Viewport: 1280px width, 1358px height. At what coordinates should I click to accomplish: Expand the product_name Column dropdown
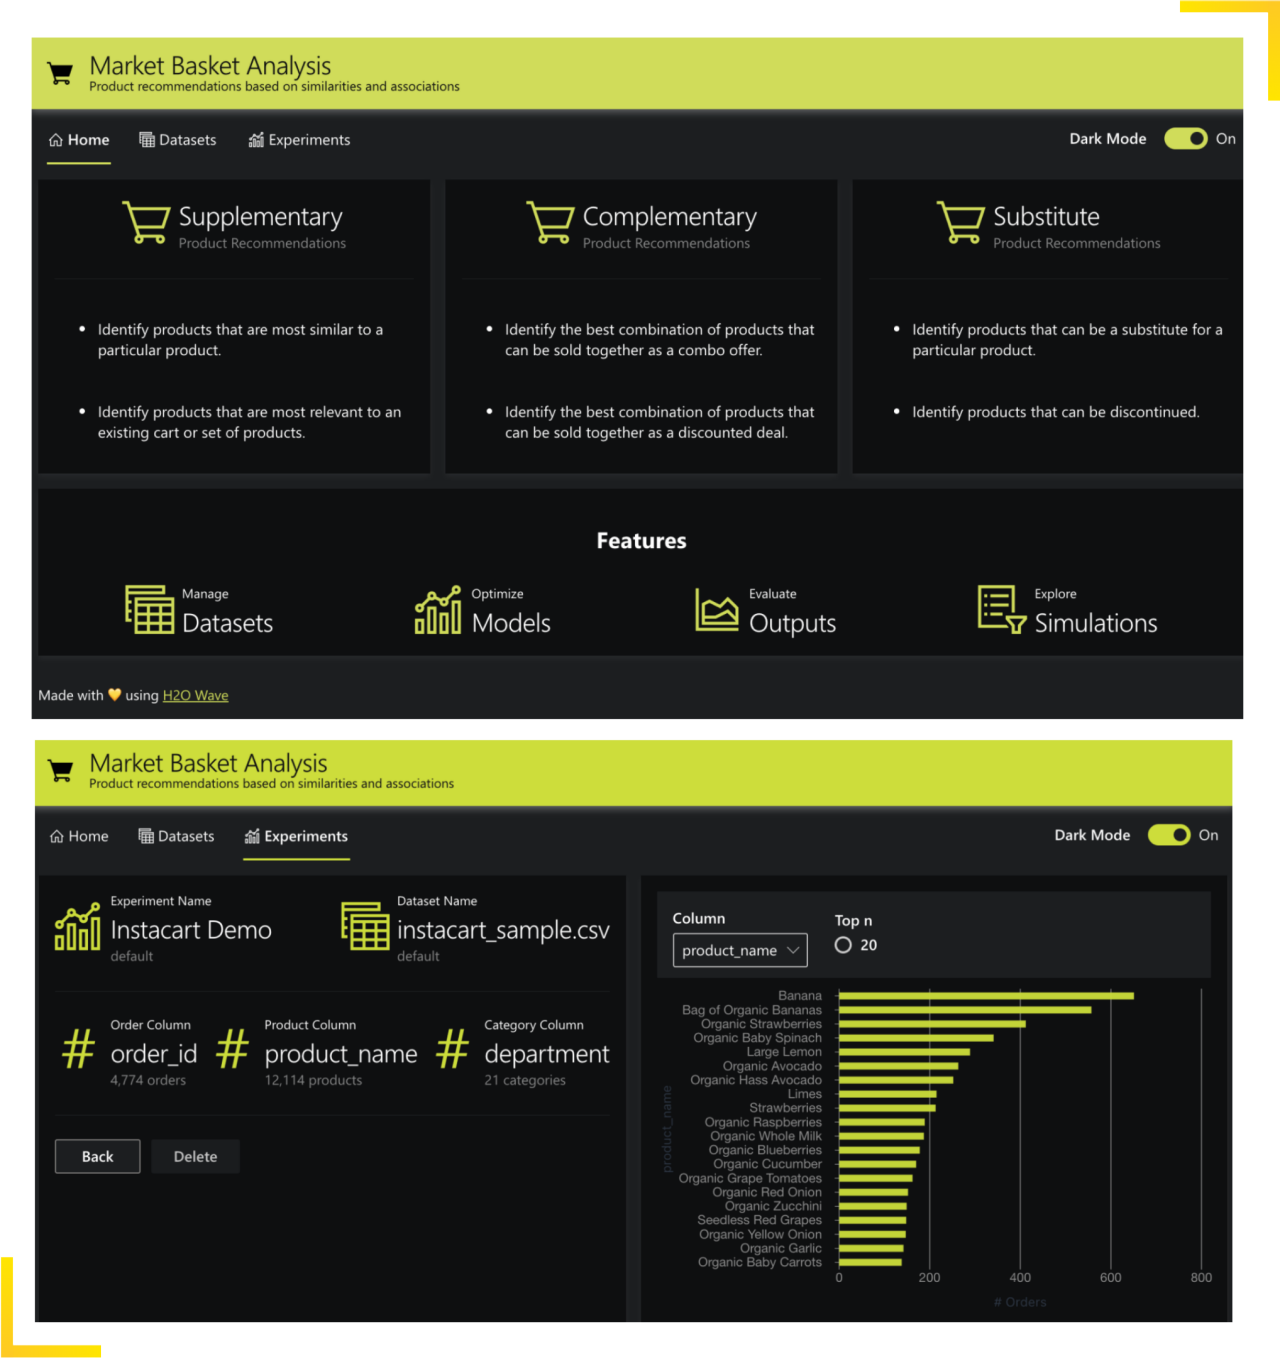click(x=740, y=950)
